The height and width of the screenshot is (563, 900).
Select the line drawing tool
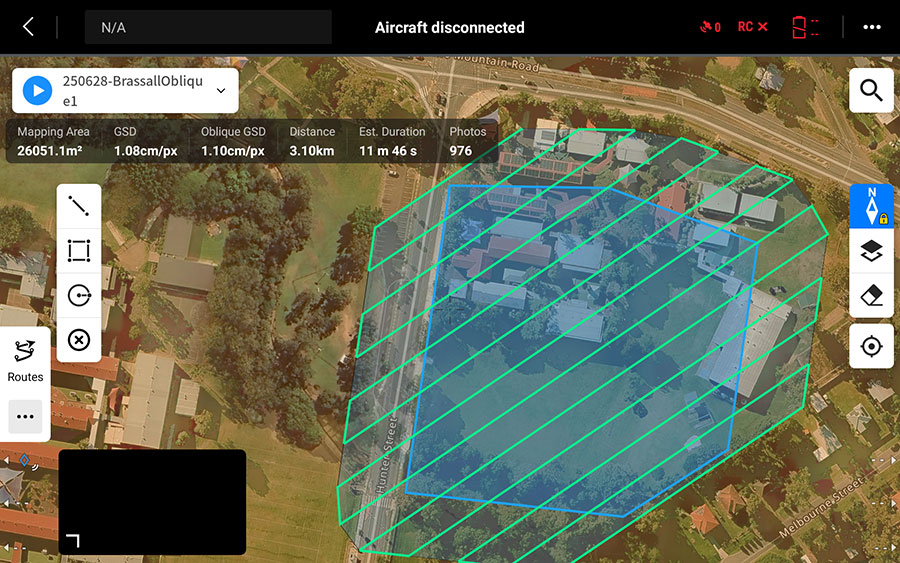79,206
